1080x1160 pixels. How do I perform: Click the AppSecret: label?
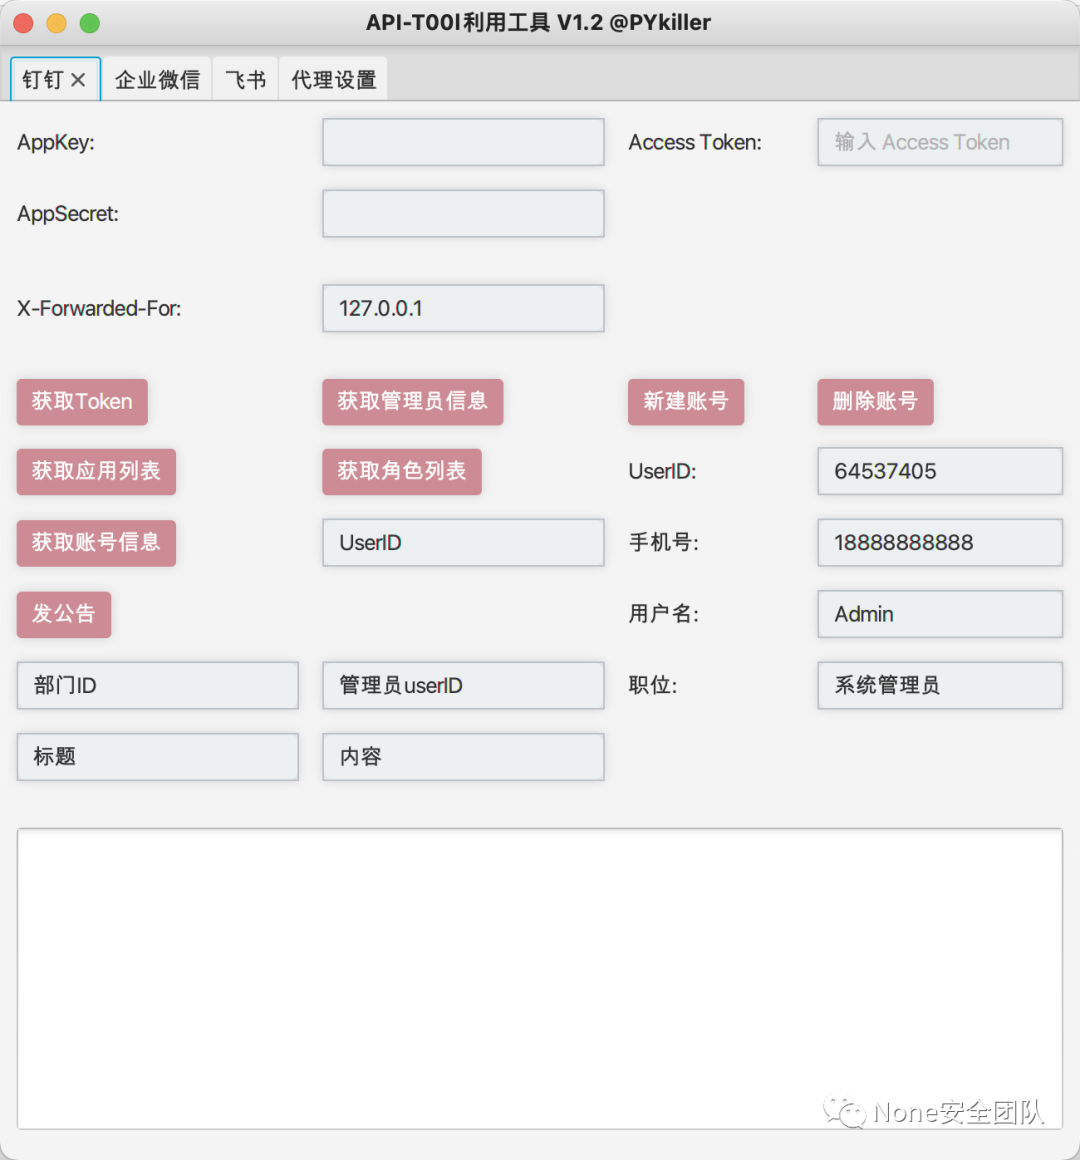[x=68, y=214]
